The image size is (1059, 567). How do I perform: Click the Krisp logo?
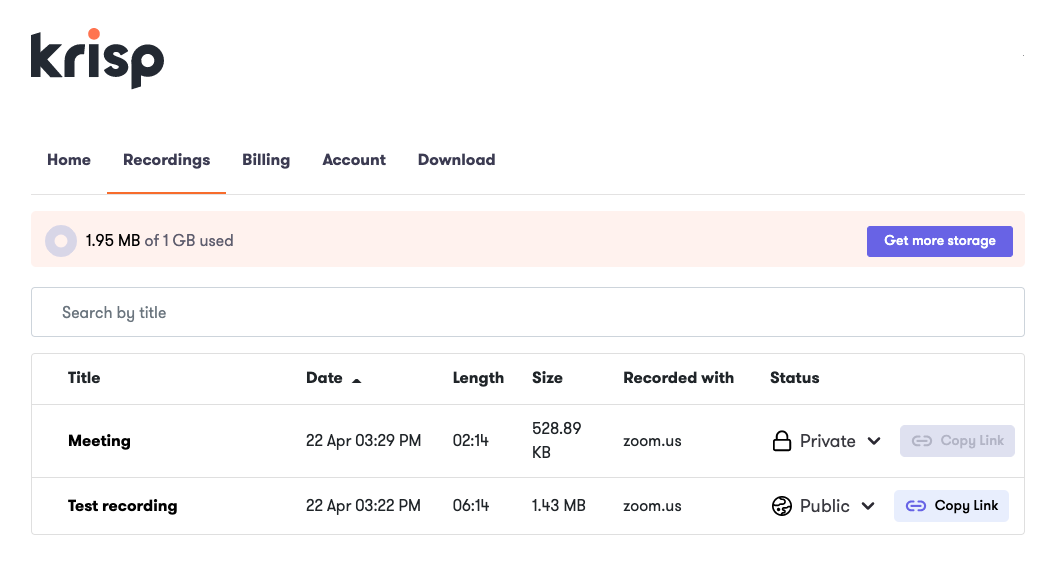pyautogui.click(x=97, y=59)
